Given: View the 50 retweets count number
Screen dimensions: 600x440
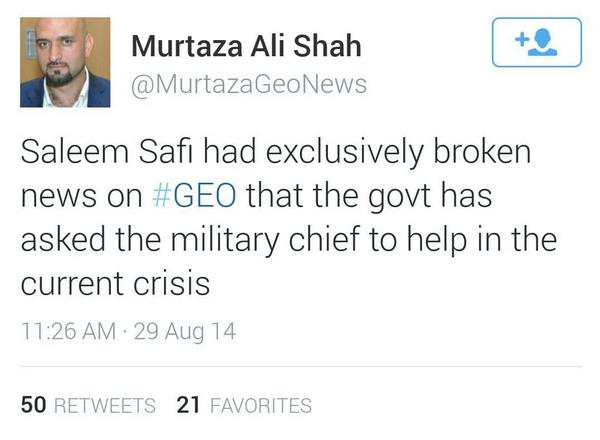Looking at the screenshot, I should [x=32, y=405].
